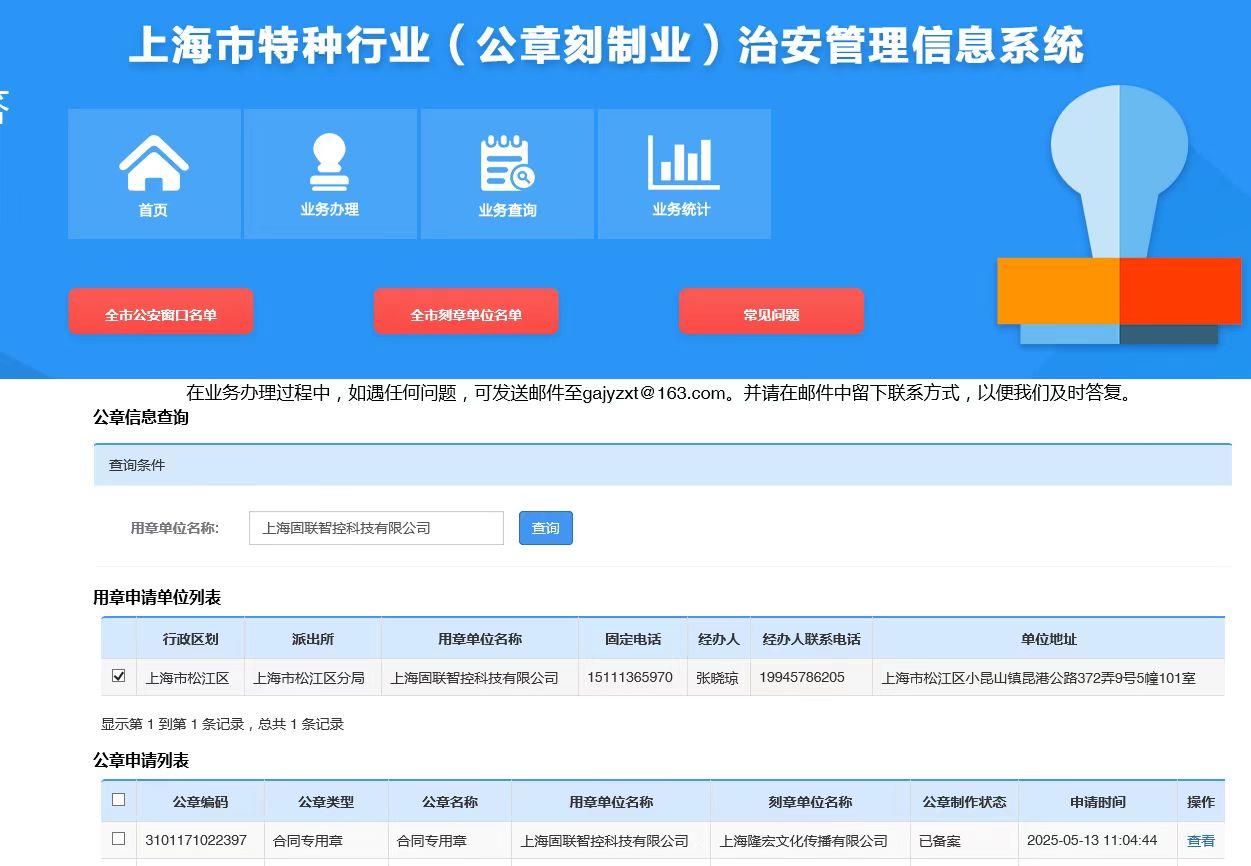The width and height of the screenshot is (1251, 866).
Task: Click the 首页 home icon
Action: coord(154,165)
